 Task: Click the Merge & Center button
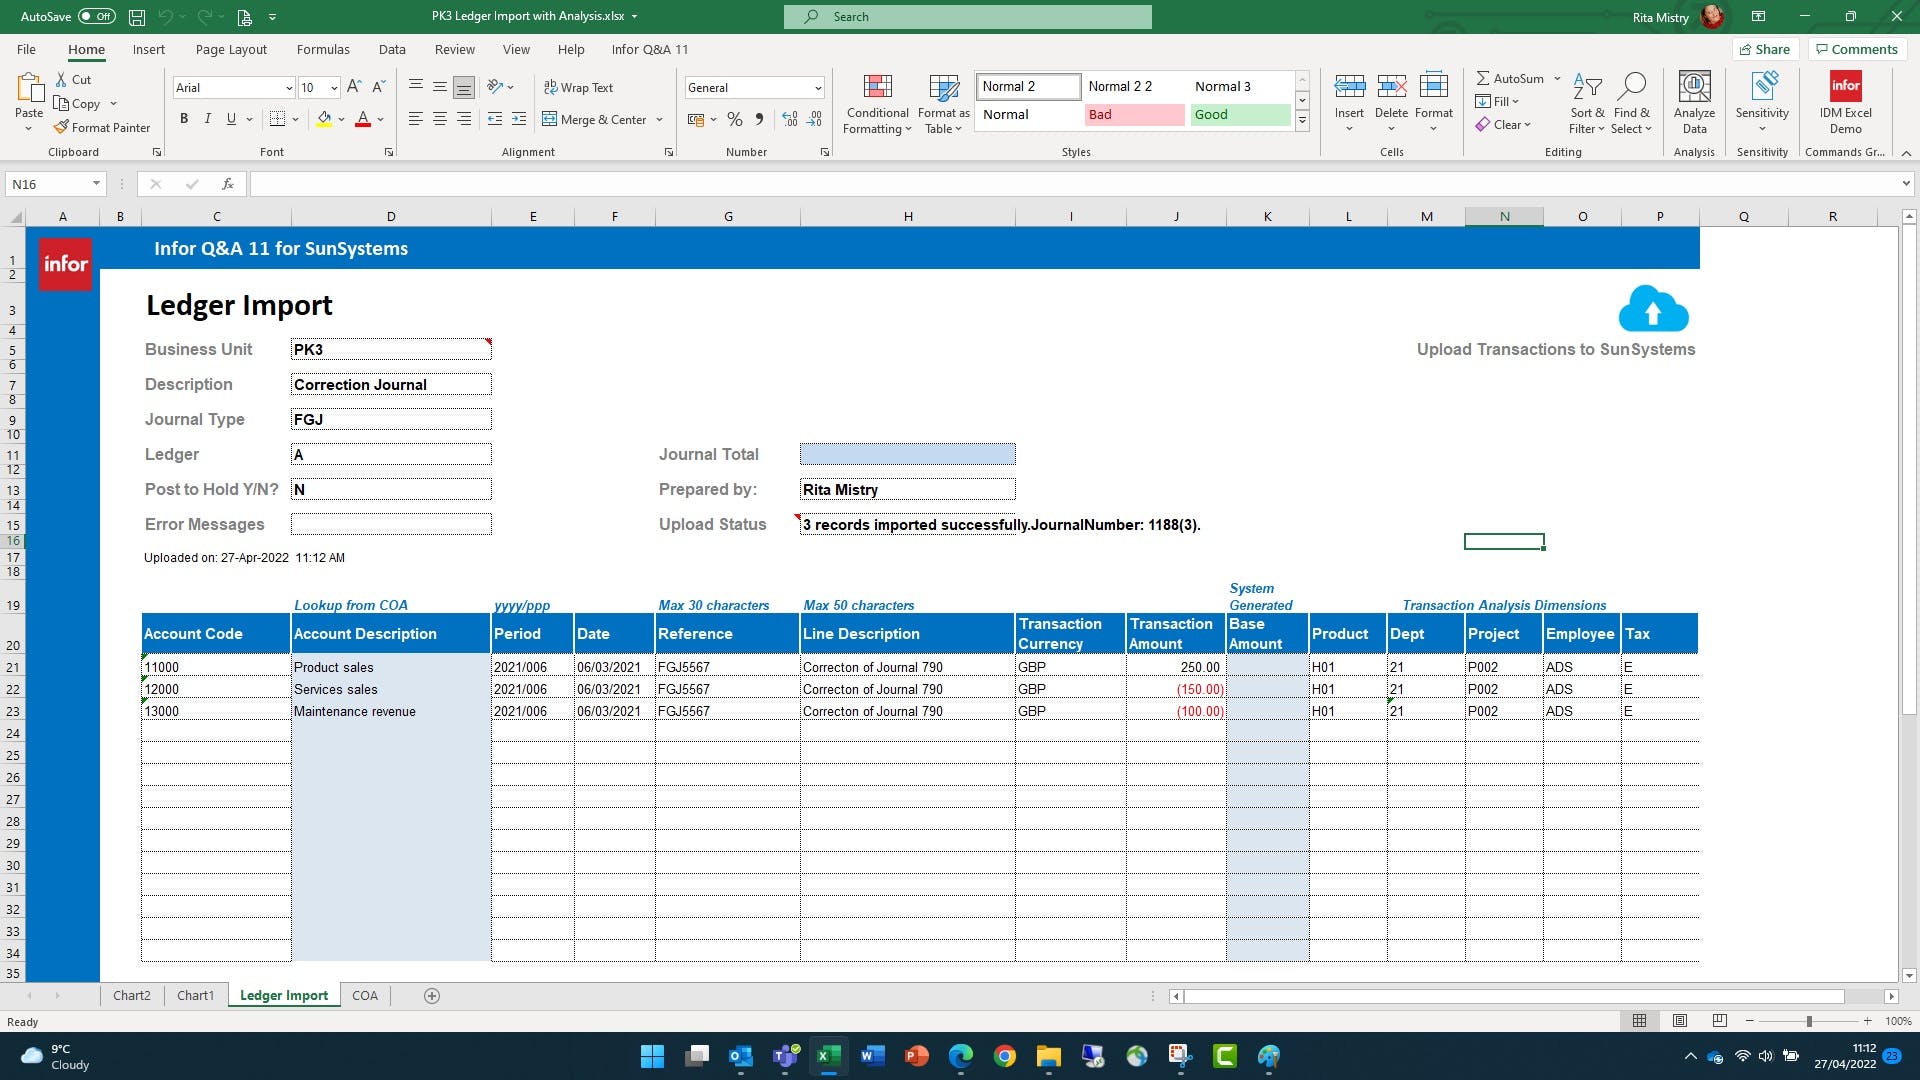[595, 119]
